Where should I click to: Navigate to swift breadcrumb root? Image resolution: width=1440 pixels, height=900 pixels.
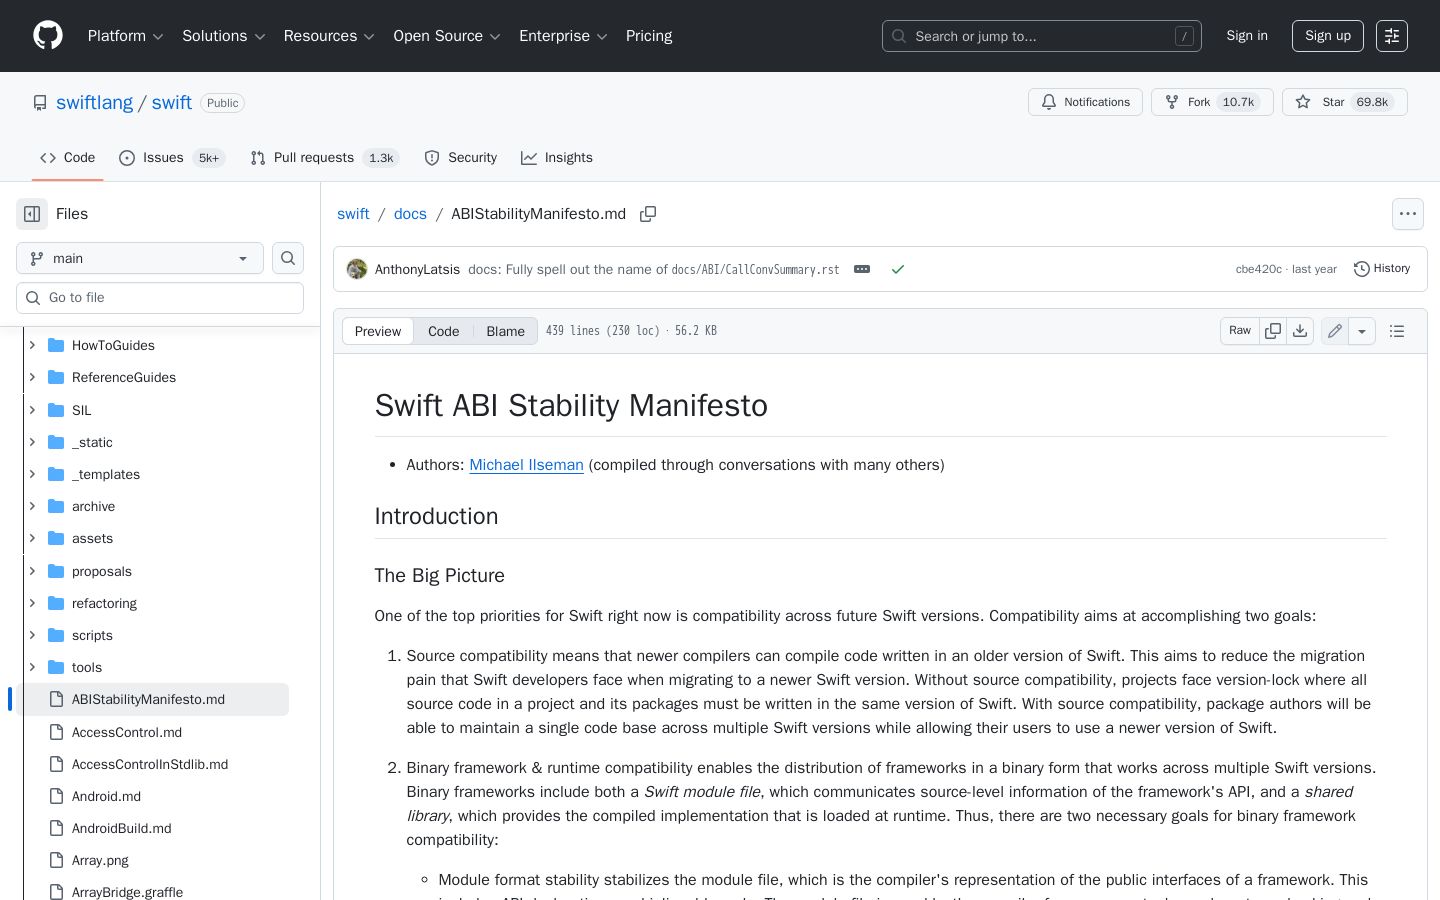coord(353,214)
